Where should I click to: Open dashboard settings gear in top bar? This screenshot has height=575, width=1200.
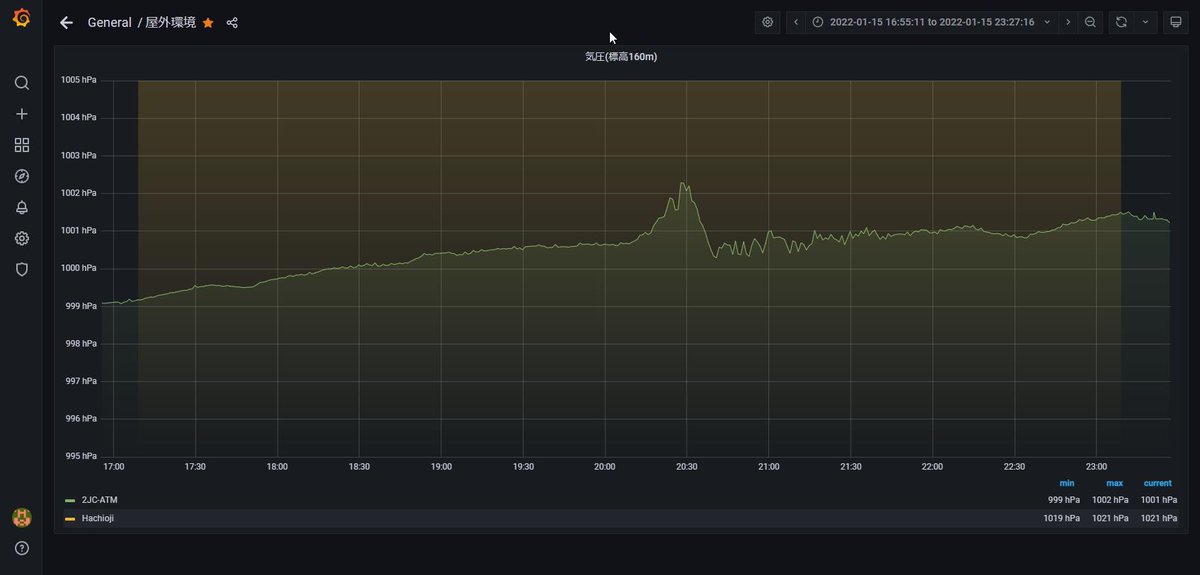point(768,22)
